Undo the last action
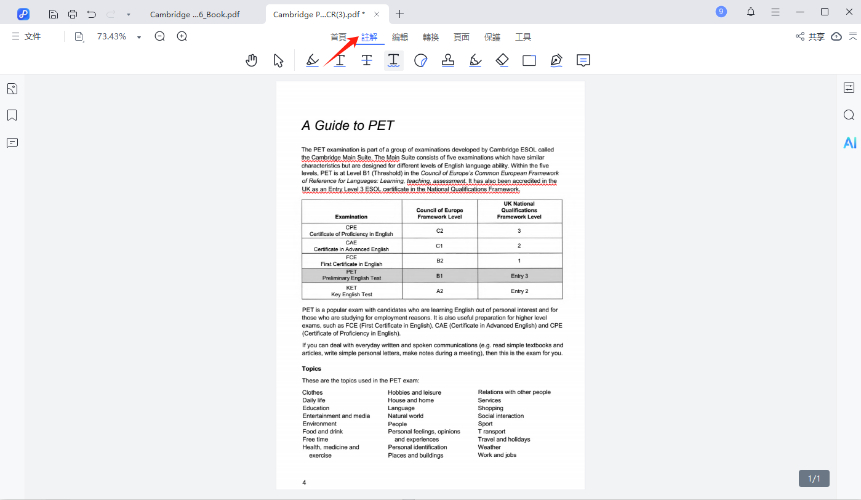The width and height of the screenshot is (861, 500). pos(91,14)
